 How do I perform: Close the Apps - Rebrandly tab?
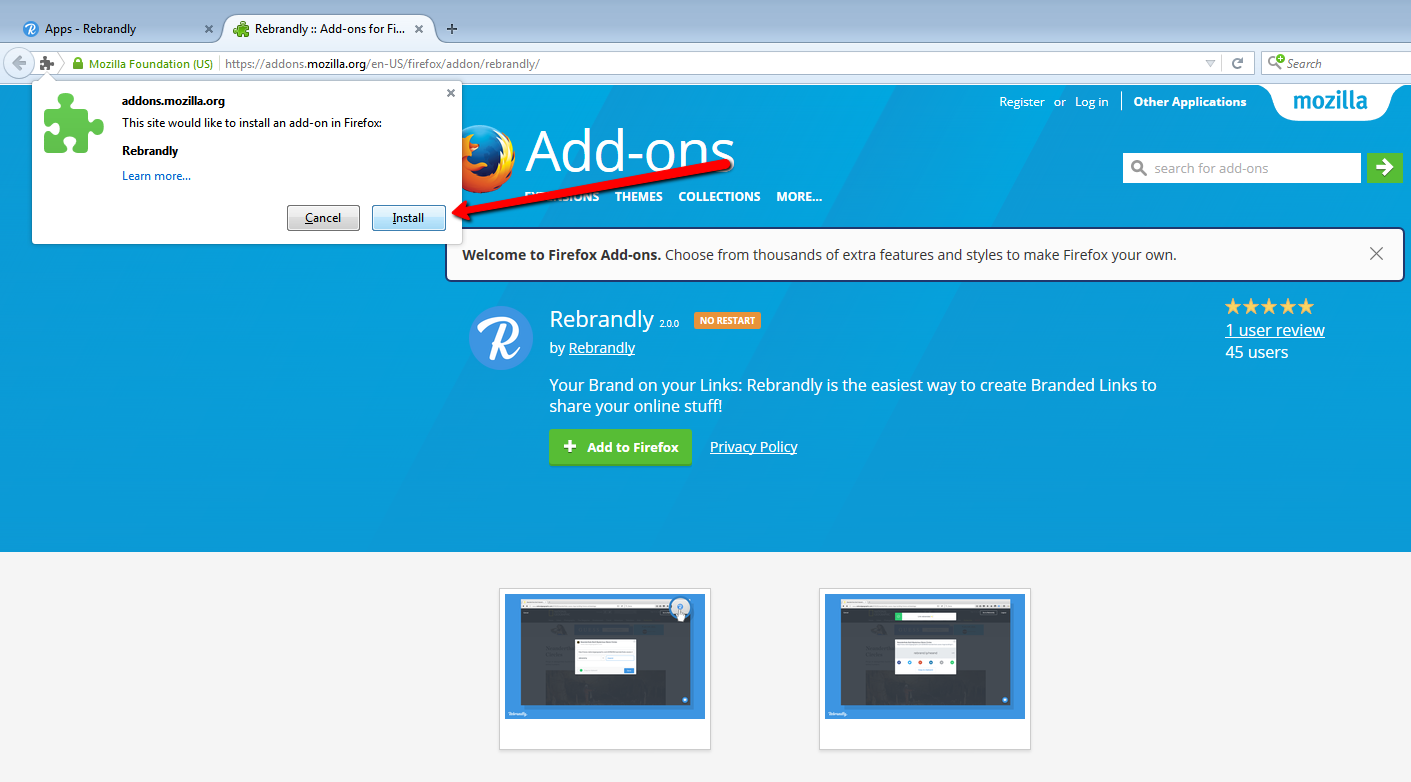click(208, 29)
